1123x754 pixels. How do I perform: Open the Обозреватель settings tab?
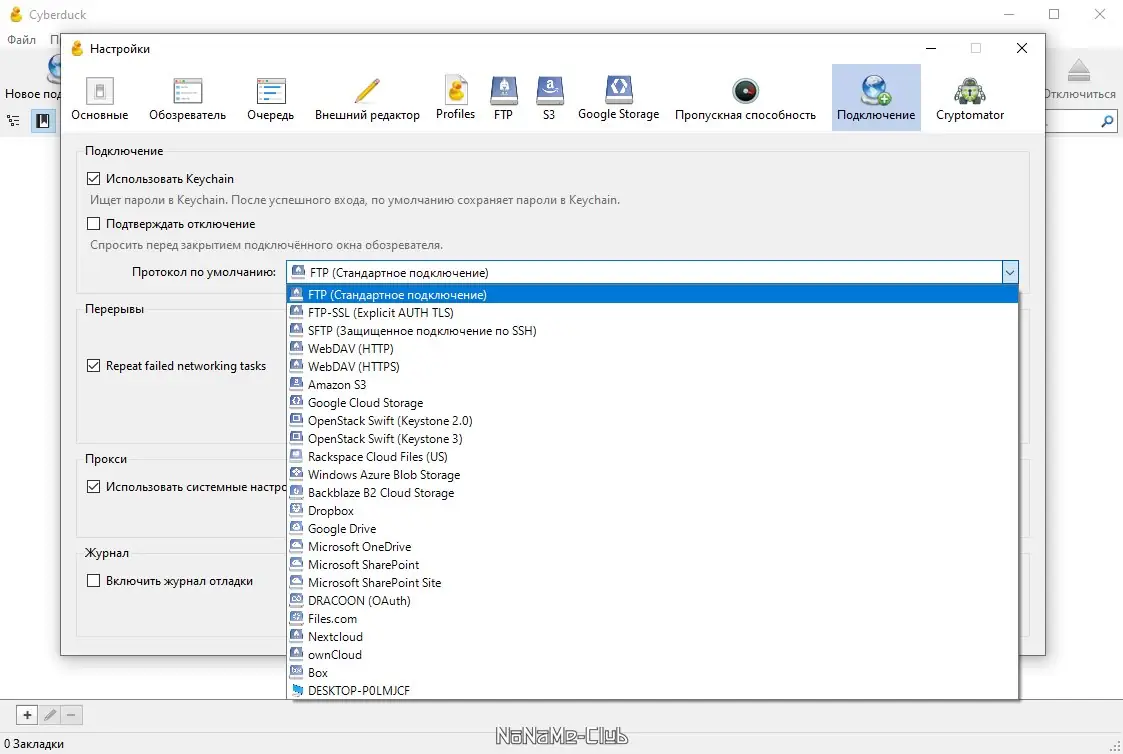point(188,98)
